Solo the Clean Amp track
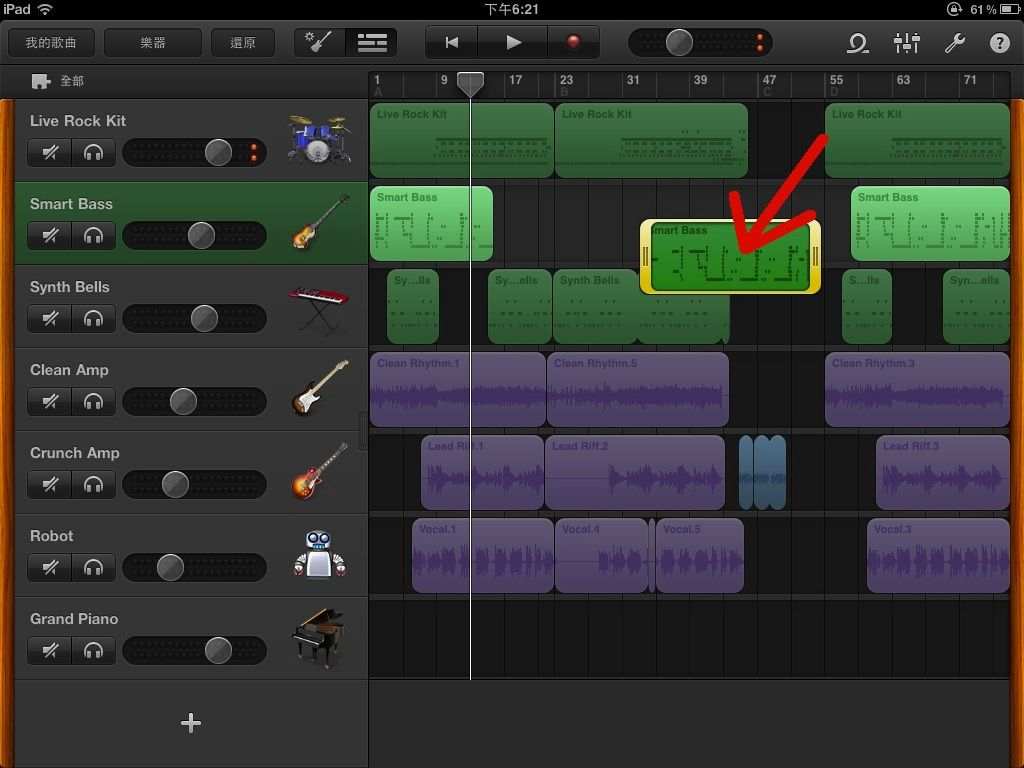Image resolution: width=1024 pixels, height=768 pixels. (x=94, y=402)
